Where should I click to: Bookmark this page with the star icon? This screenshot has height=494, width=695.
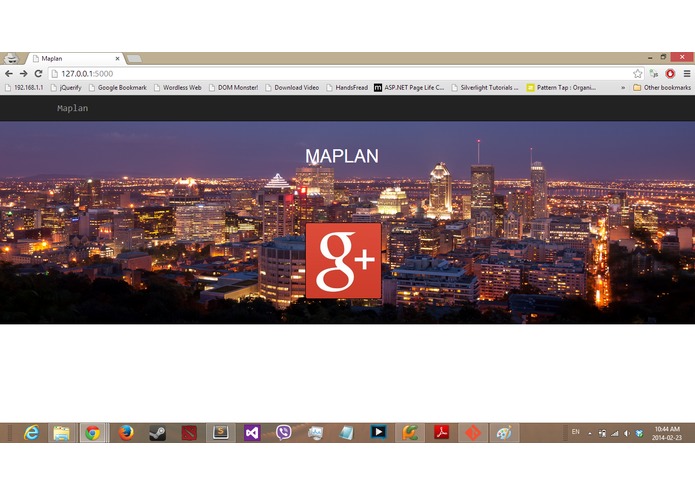click(x=637, y=74)
